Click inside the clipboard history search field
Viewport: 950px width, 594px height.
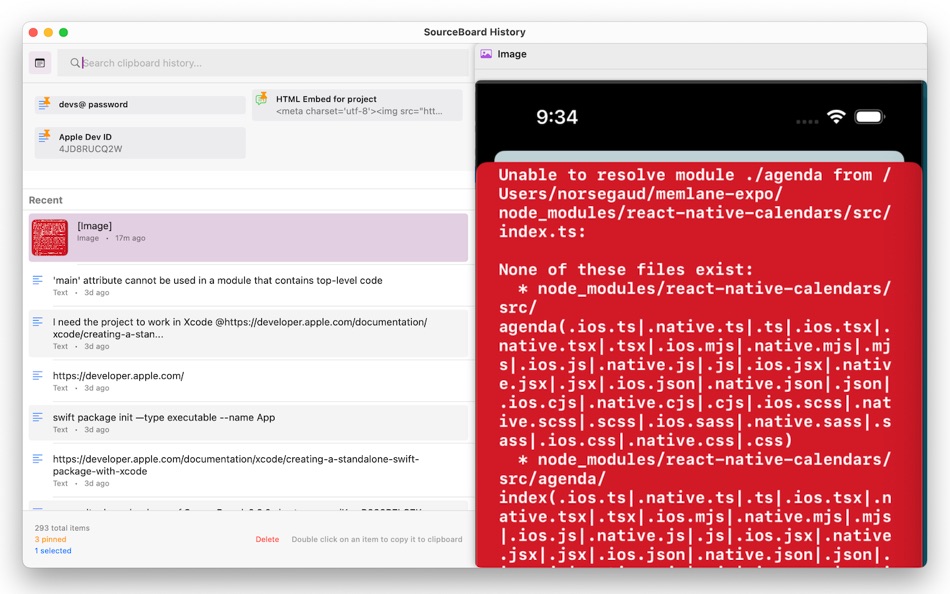[200, 63]
